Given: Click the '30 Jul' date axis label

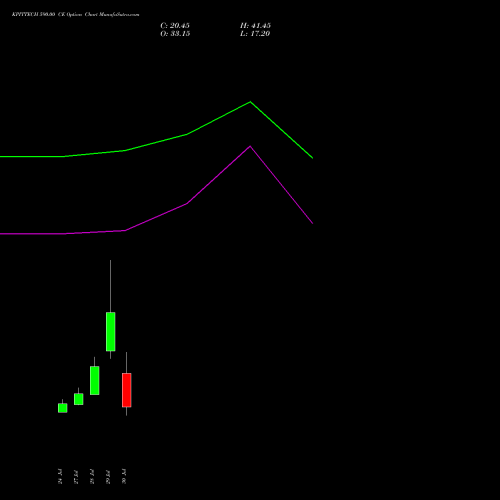Looking at the screenshot, I should [124, 476].
